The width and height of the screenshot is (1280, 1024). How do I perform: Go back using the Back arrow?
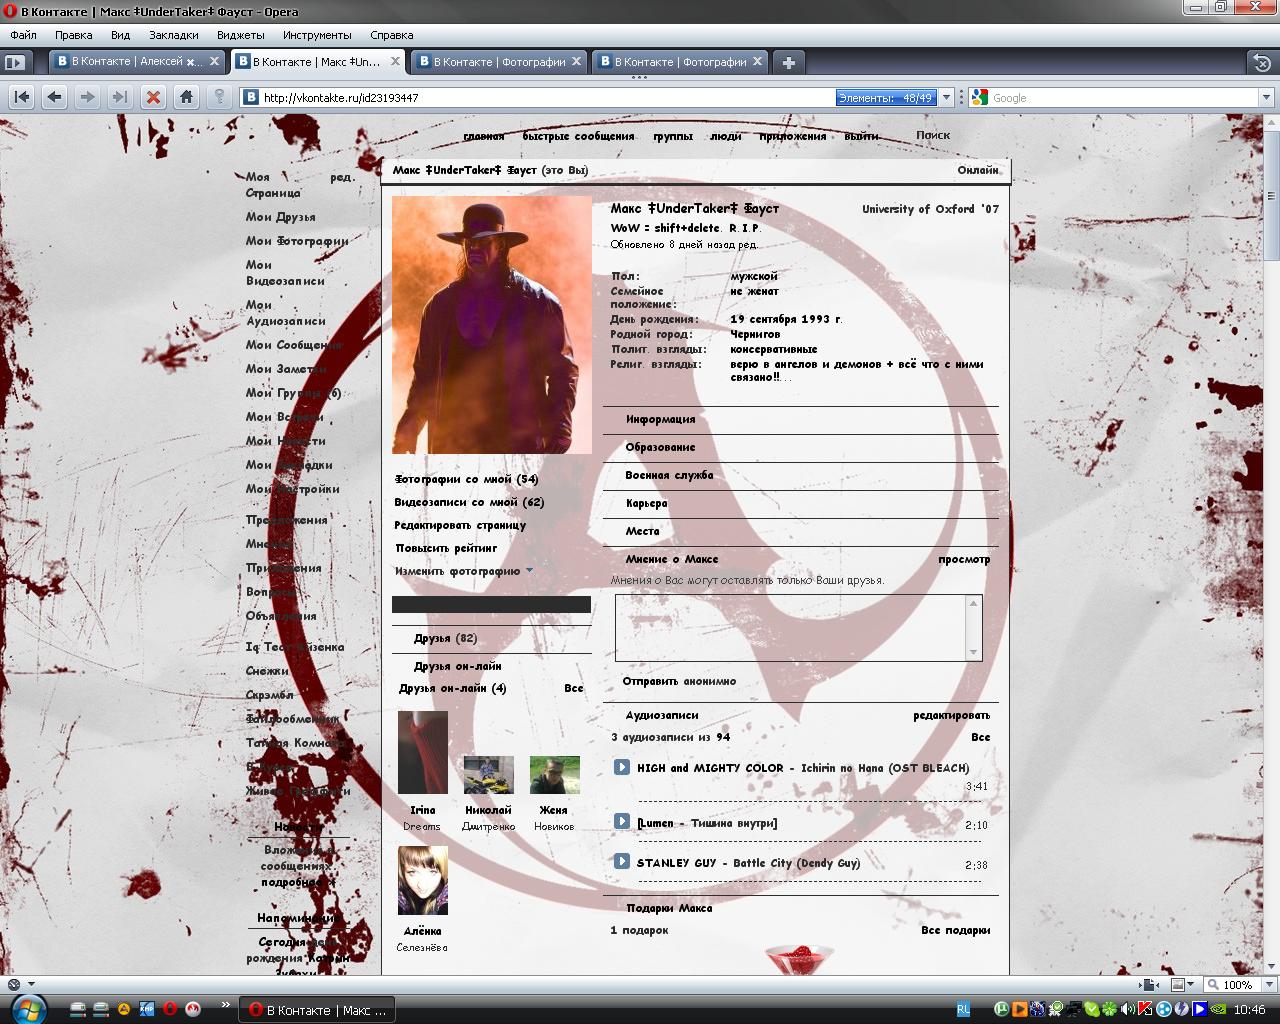(x=55, y=97)
